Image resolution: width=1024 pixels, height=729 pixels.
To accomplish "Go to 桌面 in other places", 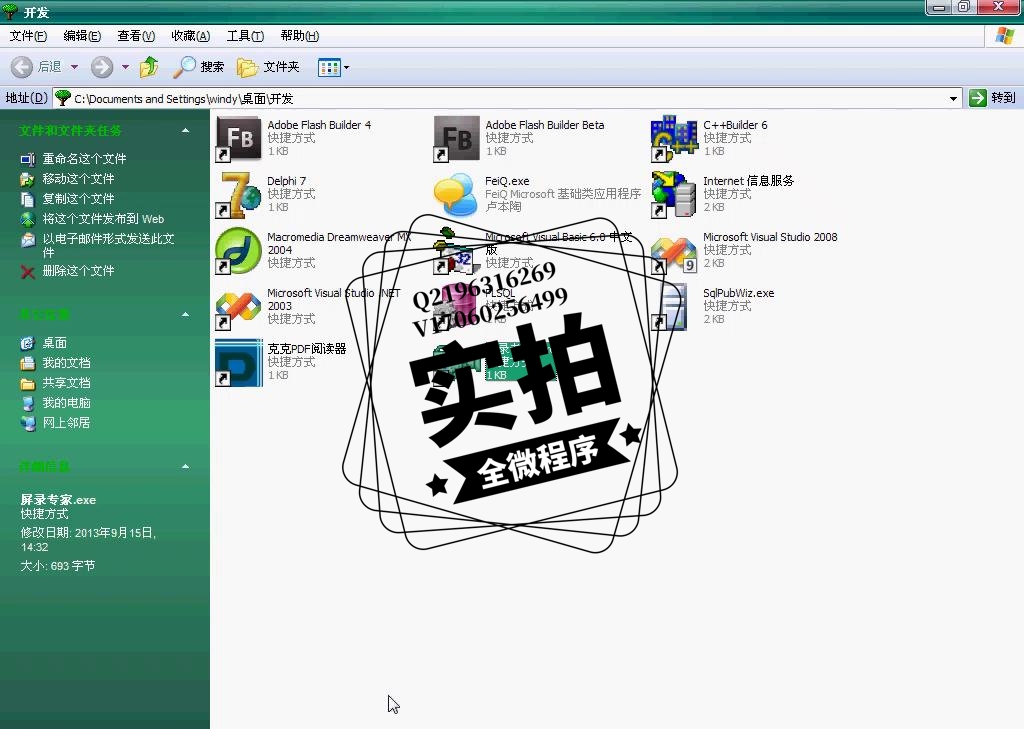I will click(55, 343).
